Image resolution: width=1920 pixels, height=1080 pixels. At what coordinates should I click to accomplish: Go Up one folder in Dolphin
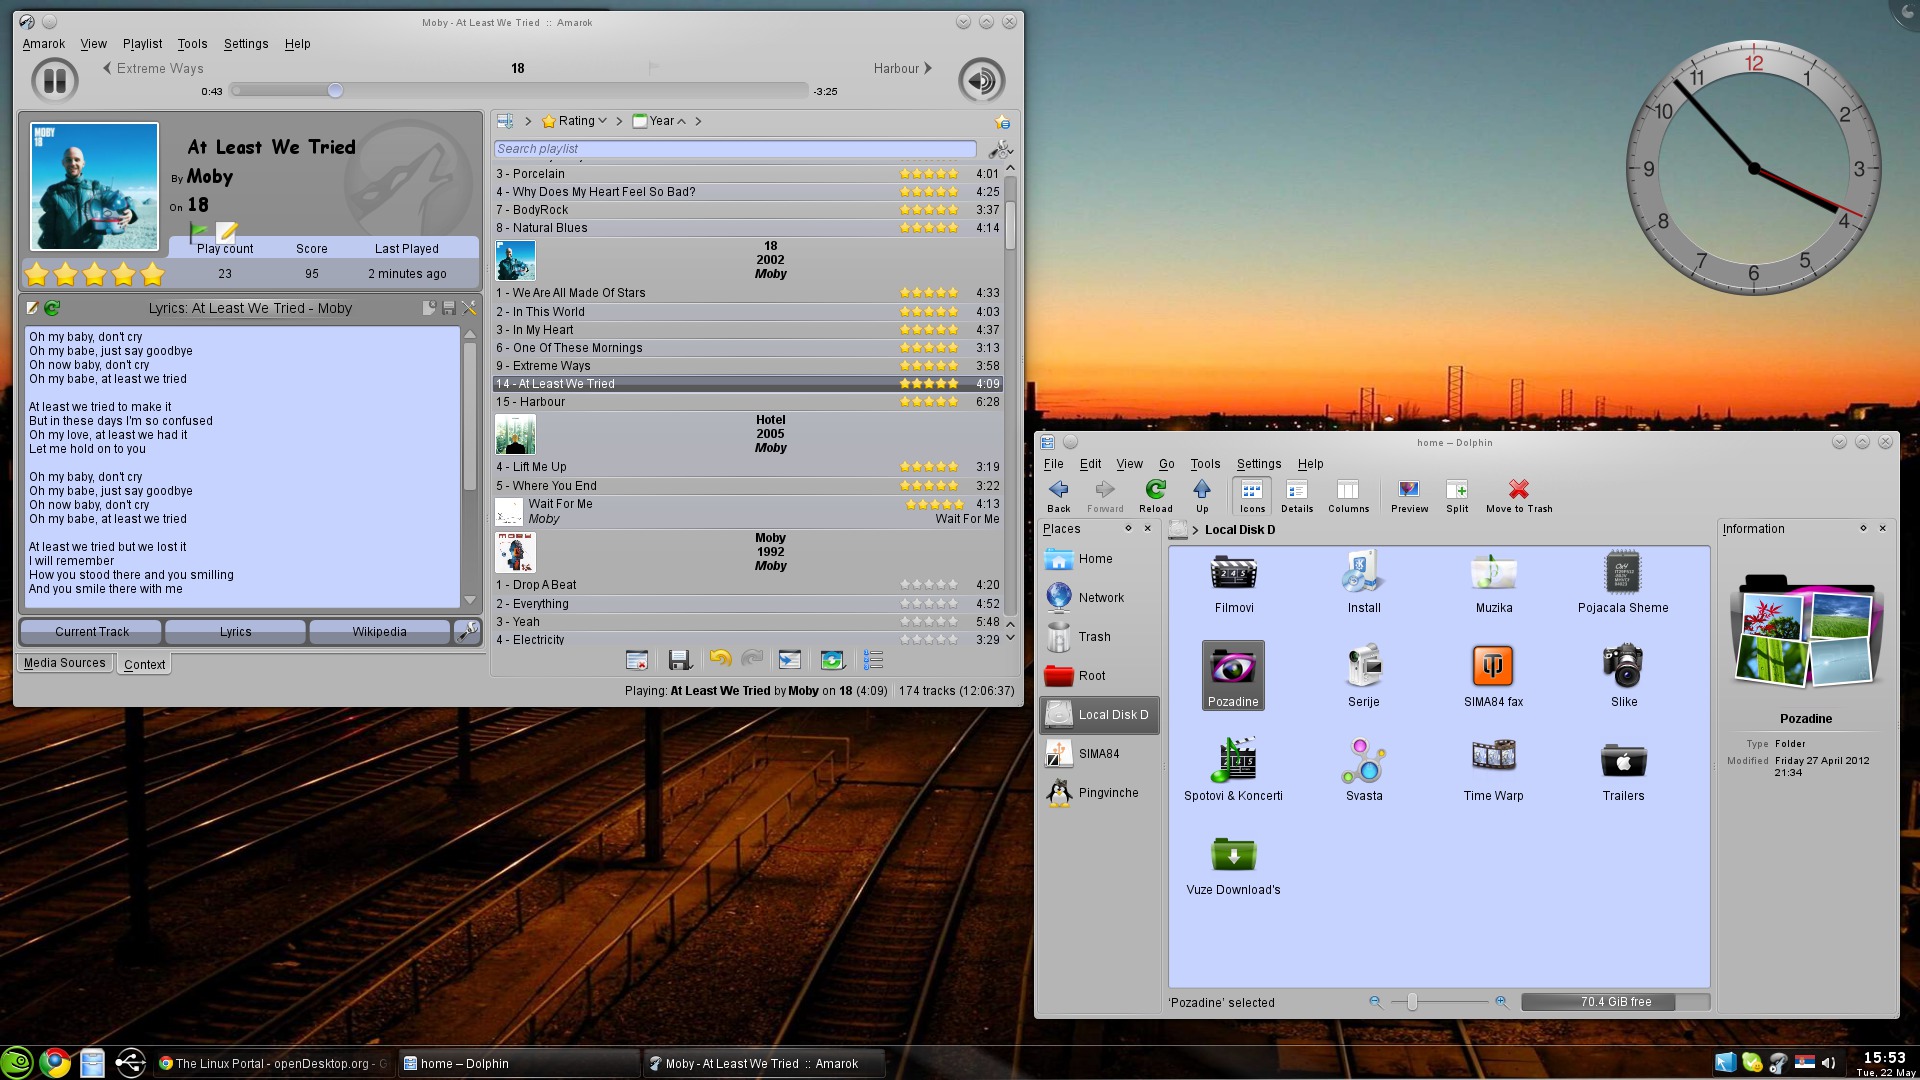(1202, 496)
